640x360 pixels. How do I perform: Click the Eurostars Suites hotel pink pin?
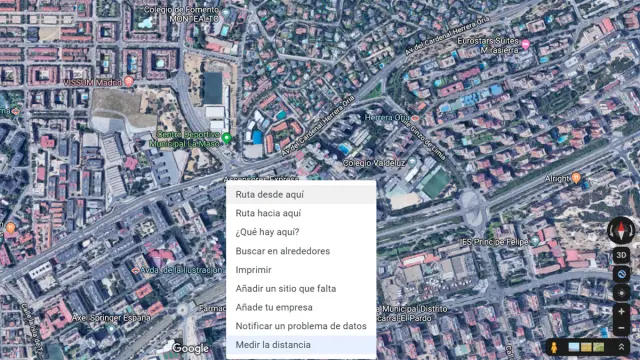pyautogui.click(x=526, y=44)
